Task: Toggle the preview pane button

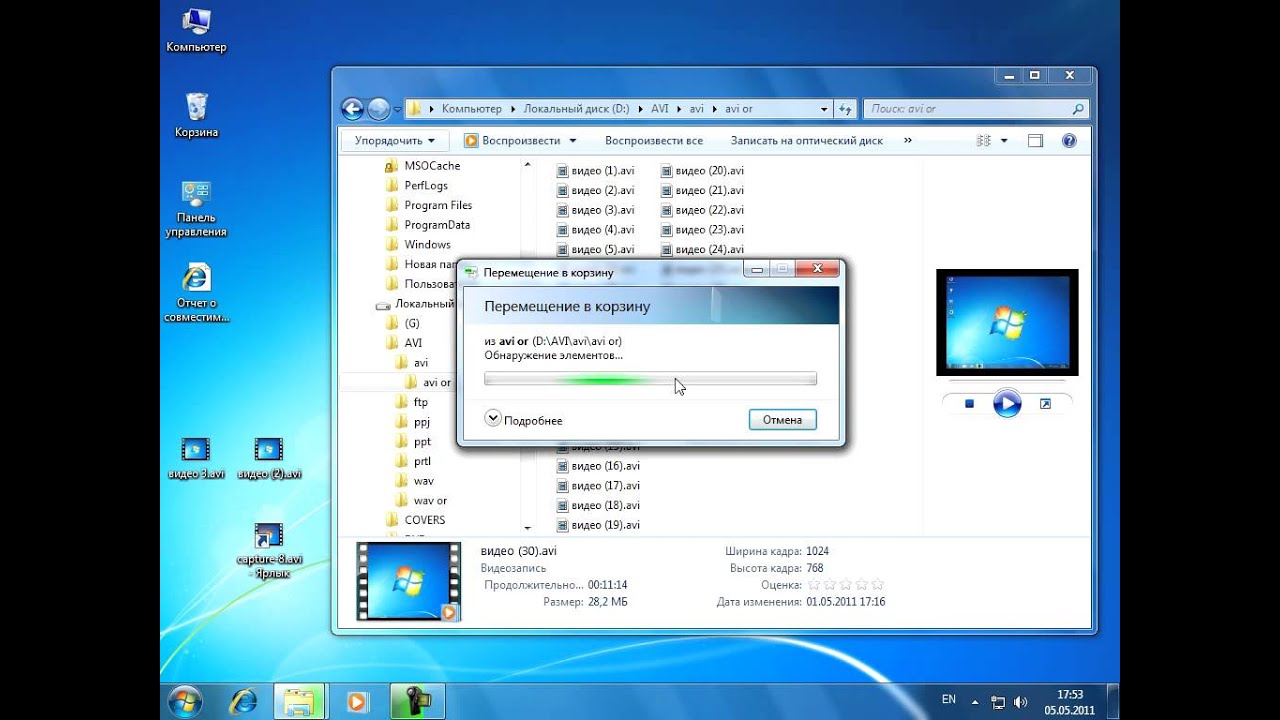Action: (x=1035, y=141)
